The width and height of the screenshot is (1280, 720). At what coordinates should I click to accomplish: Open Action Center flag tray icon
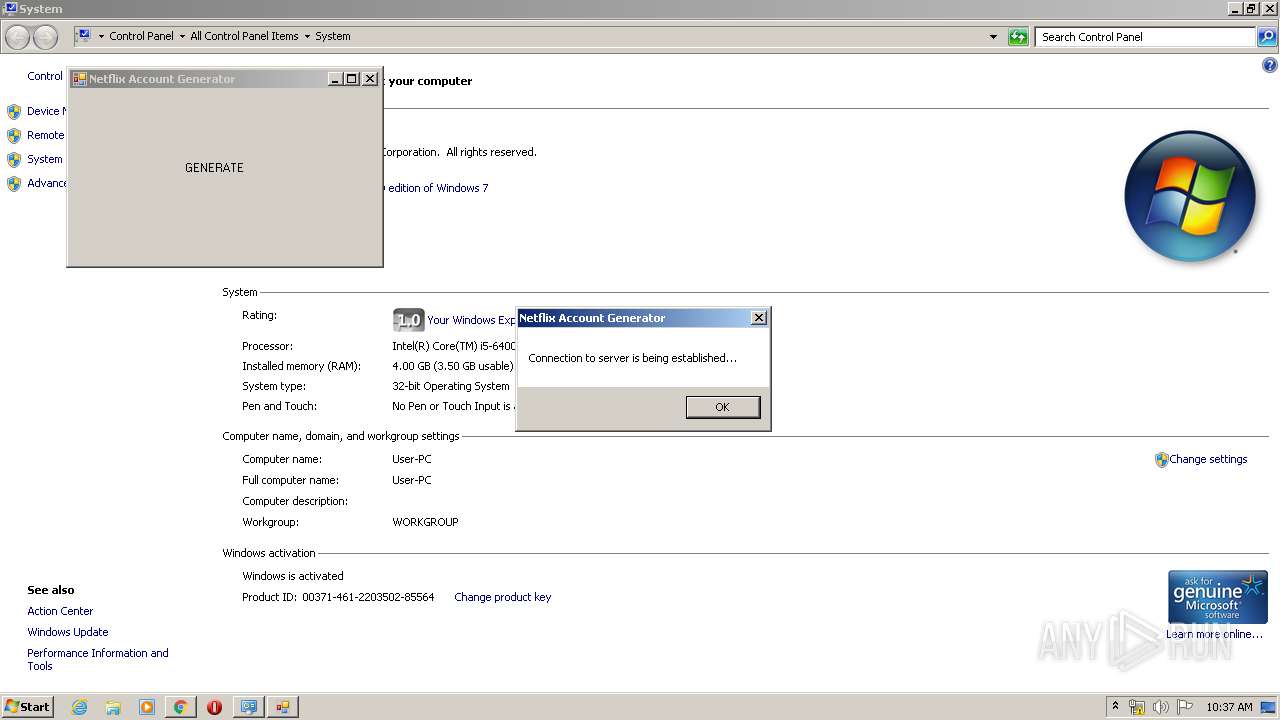(1184, 707)
